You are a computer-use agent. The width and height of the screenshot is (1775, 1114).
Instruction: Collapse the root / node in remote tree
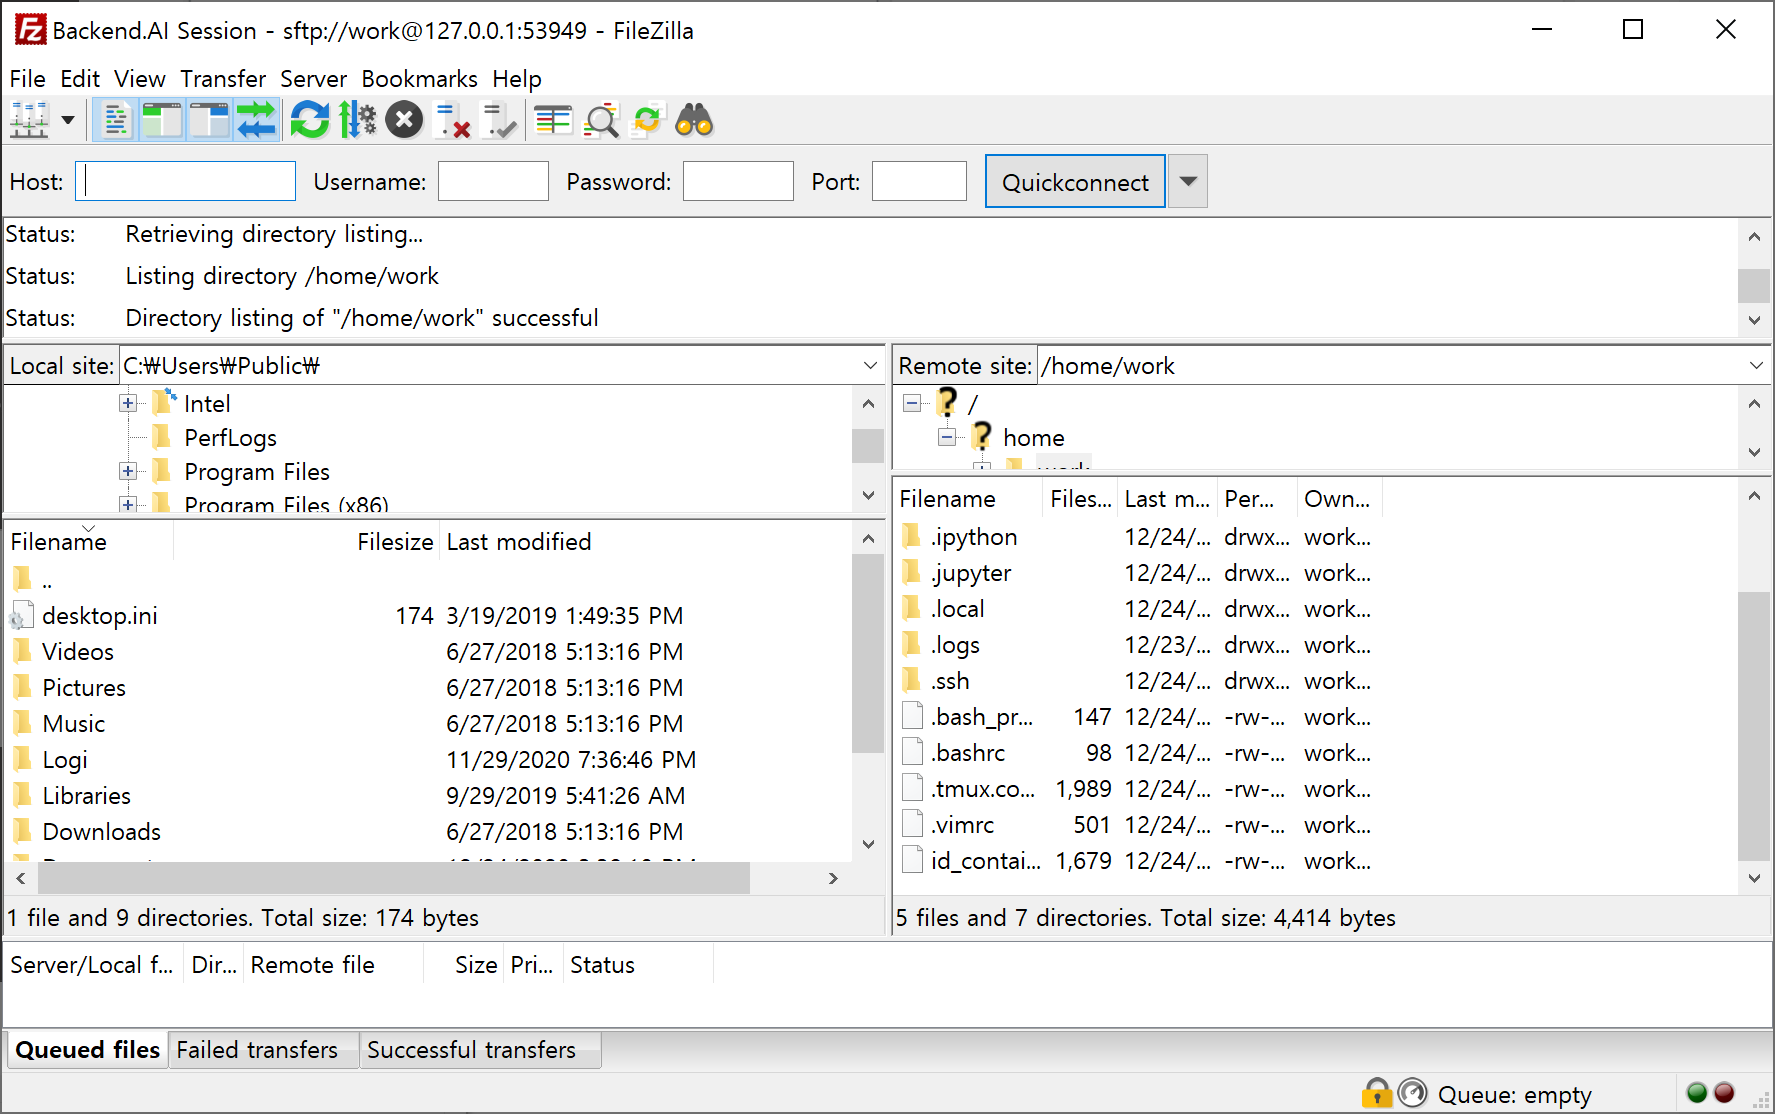coord(912,403)
